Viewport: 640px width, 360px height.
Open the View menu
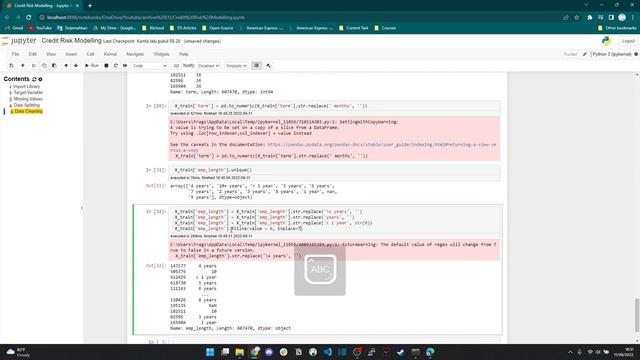click(x=51, y=54)
